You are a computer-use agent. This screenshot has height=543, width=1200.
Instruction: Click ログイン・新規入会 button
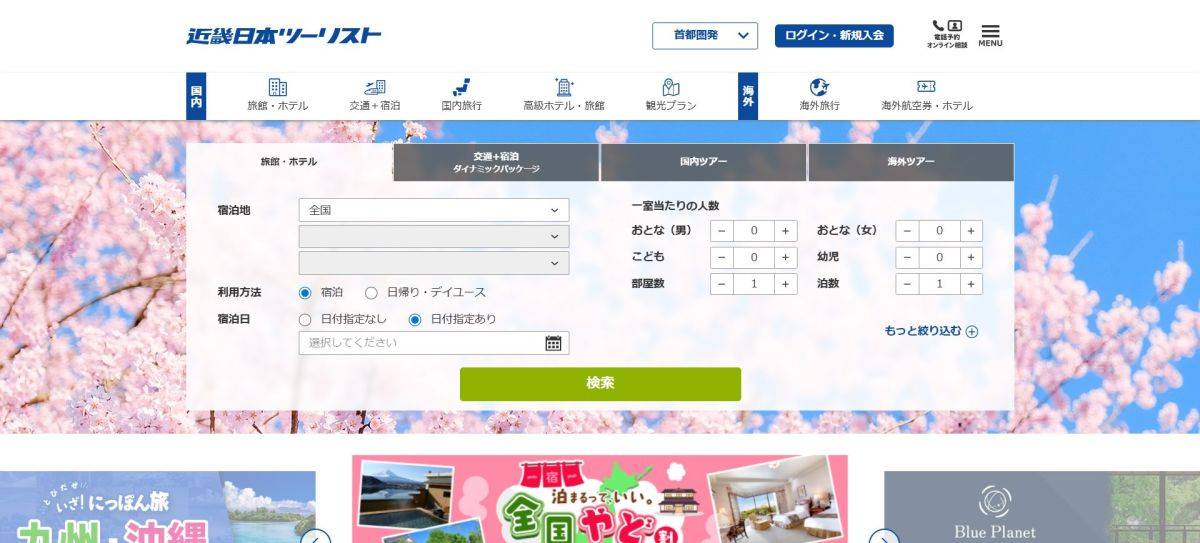[x=834, y=36]
